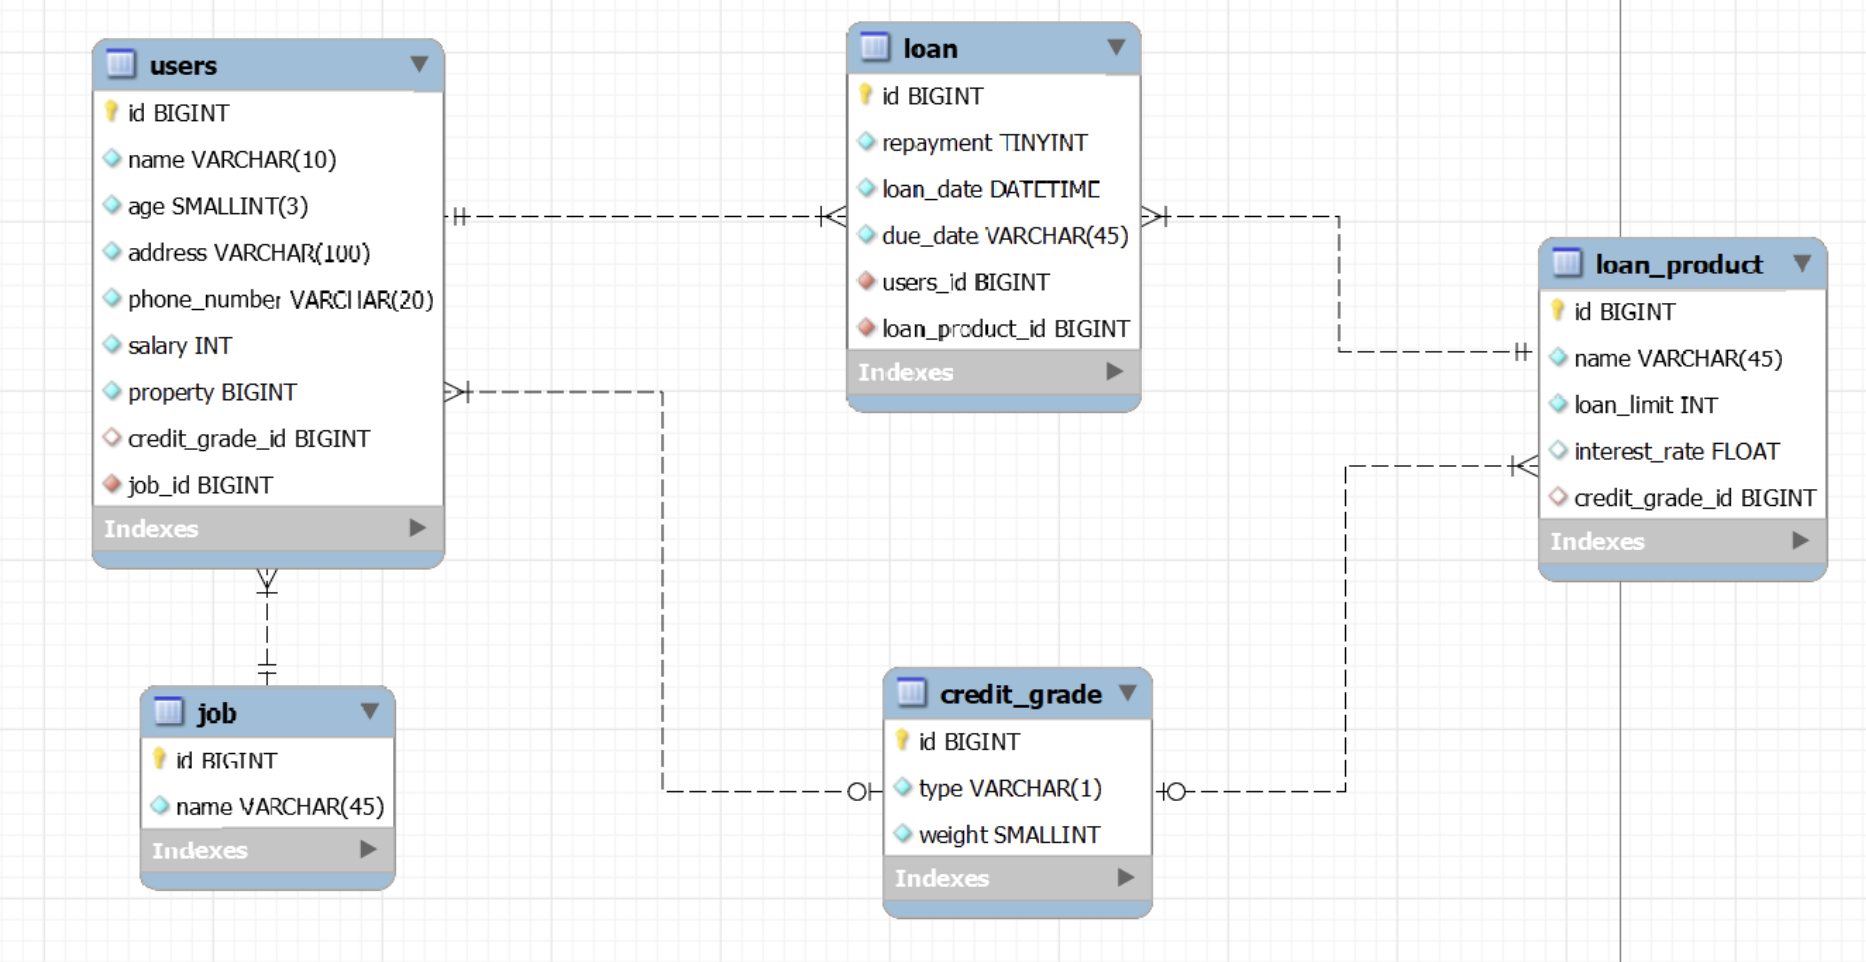Expand Indexes section of users table

pyautogui.click(x=418, y=527)
